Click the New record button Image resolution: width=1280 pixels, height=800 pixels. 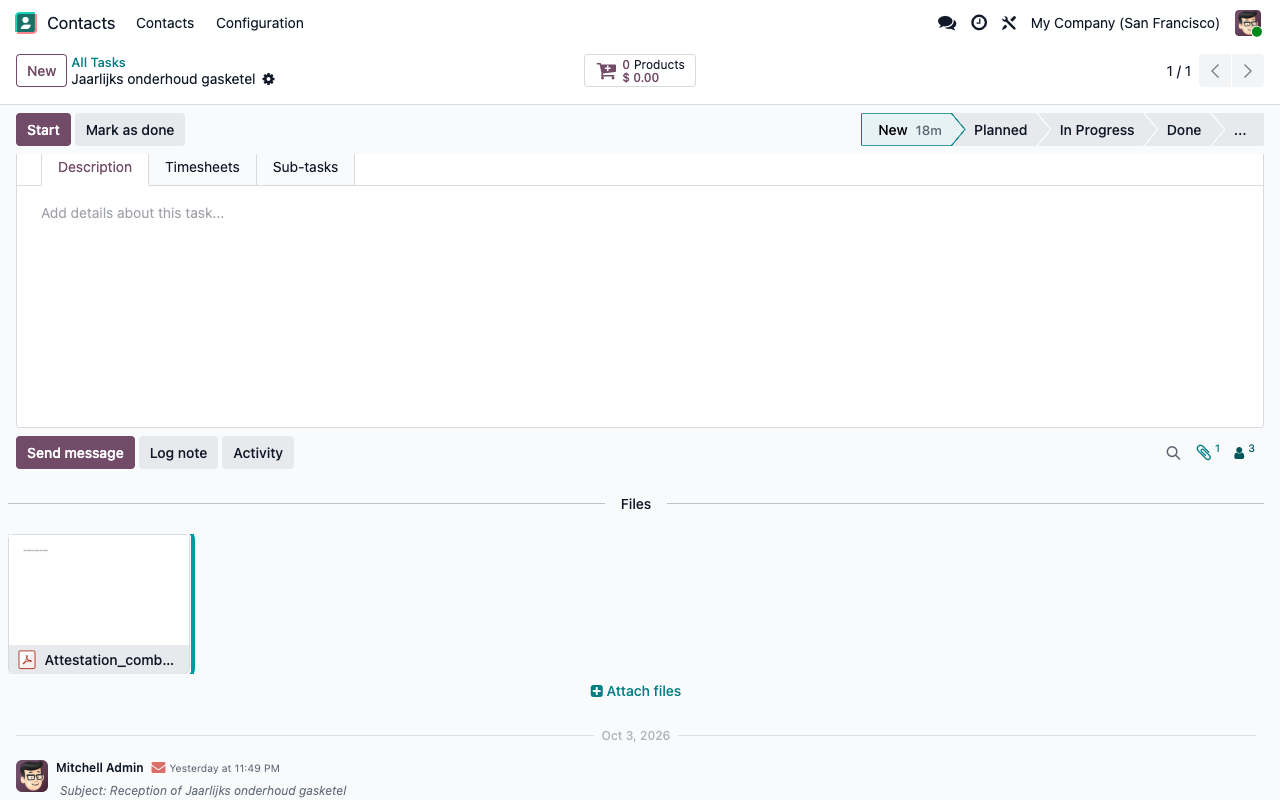coord(41,71)
